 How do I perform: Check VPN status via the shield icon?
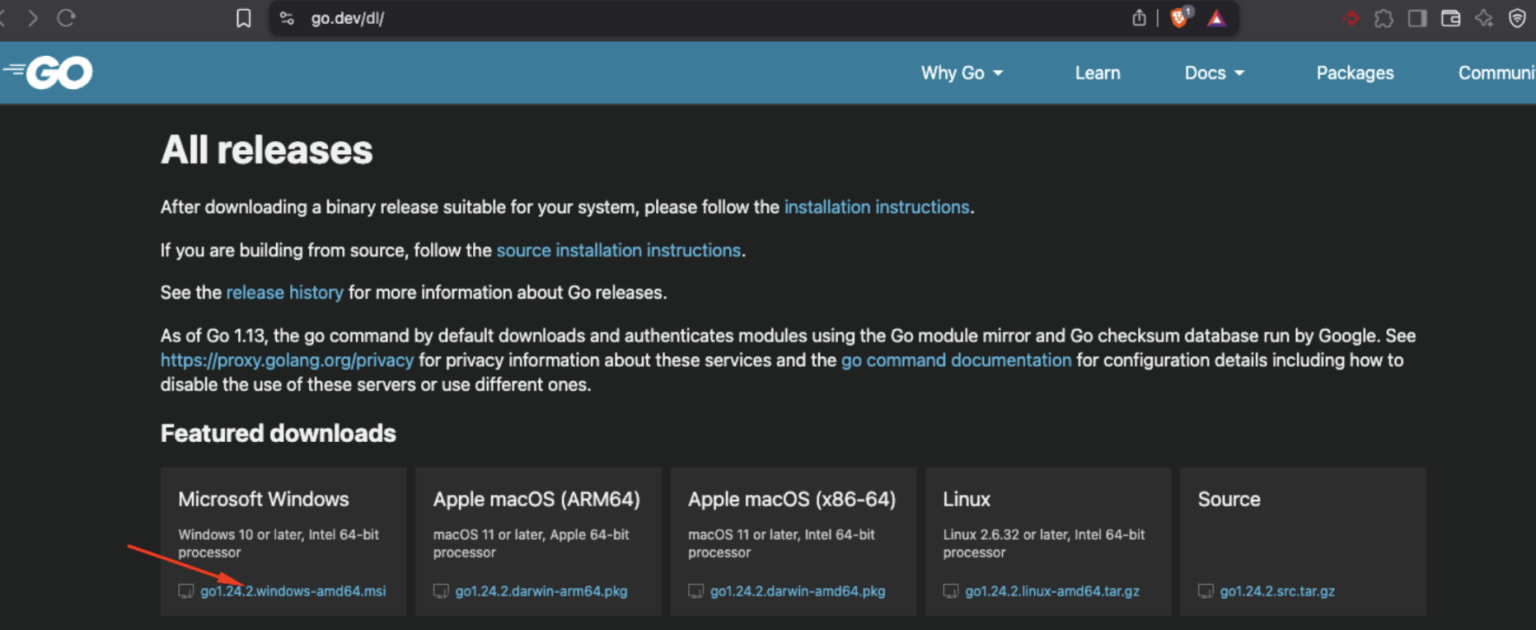click(1516, 17)
